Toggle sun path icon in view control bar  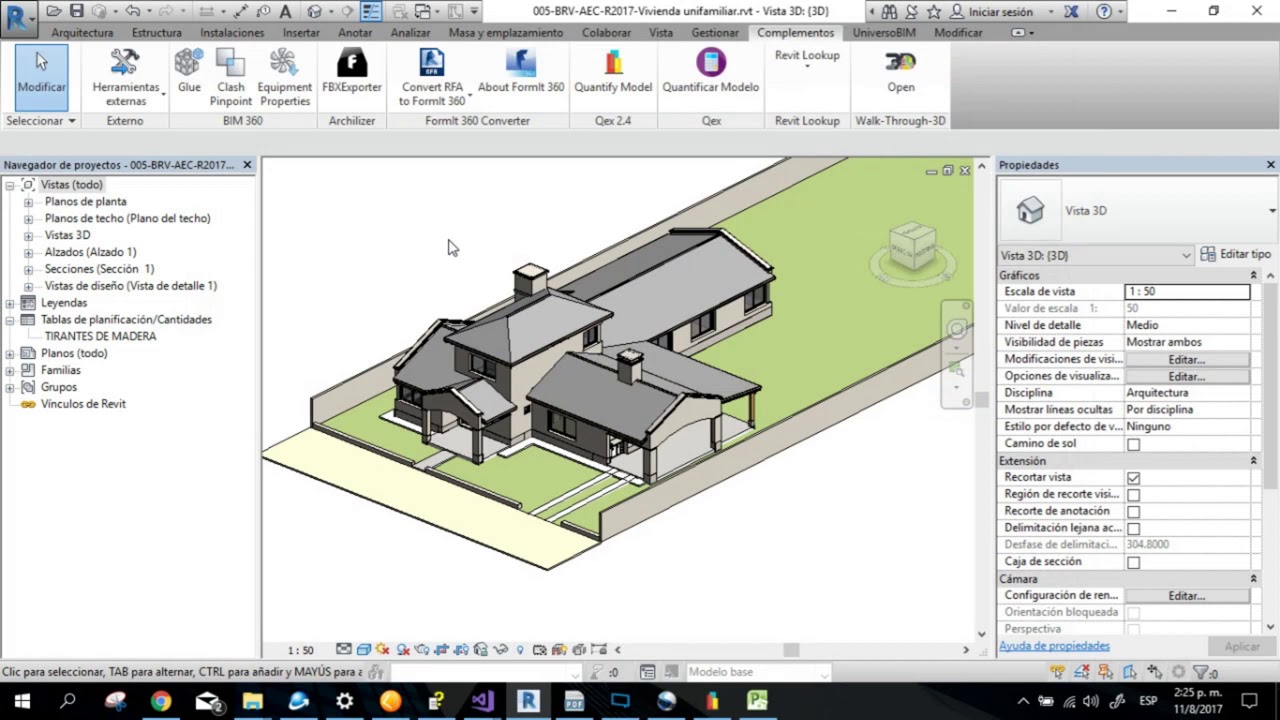[x=383, y=650]
